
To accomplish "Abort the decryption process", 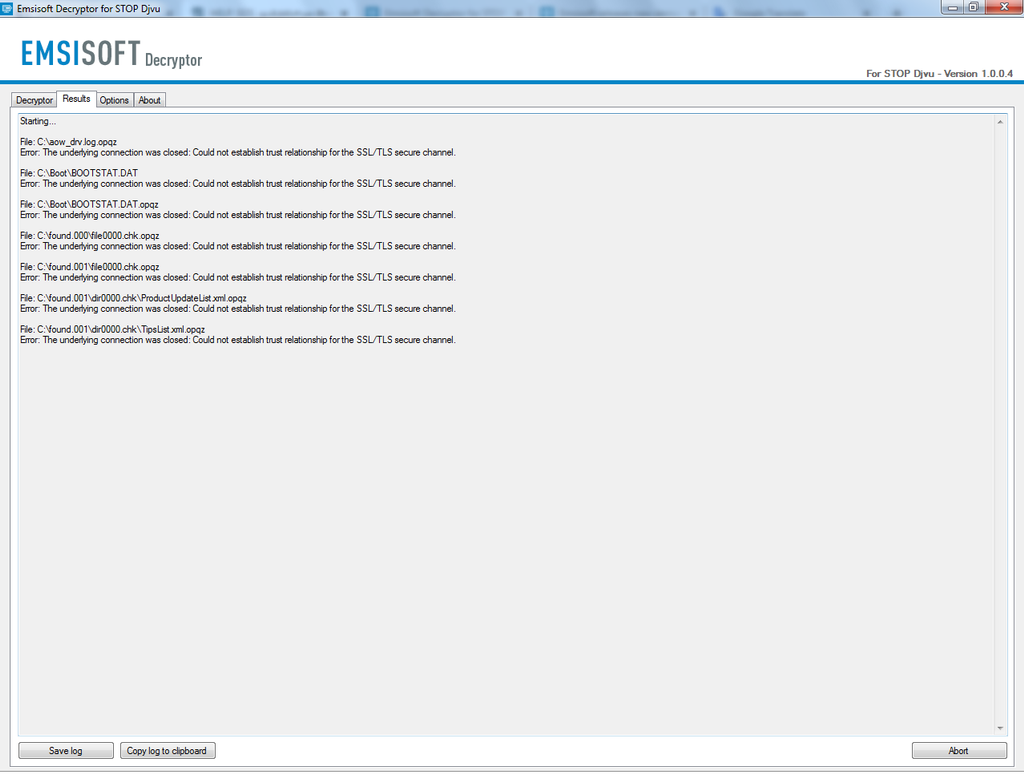I will pos(959,751).
